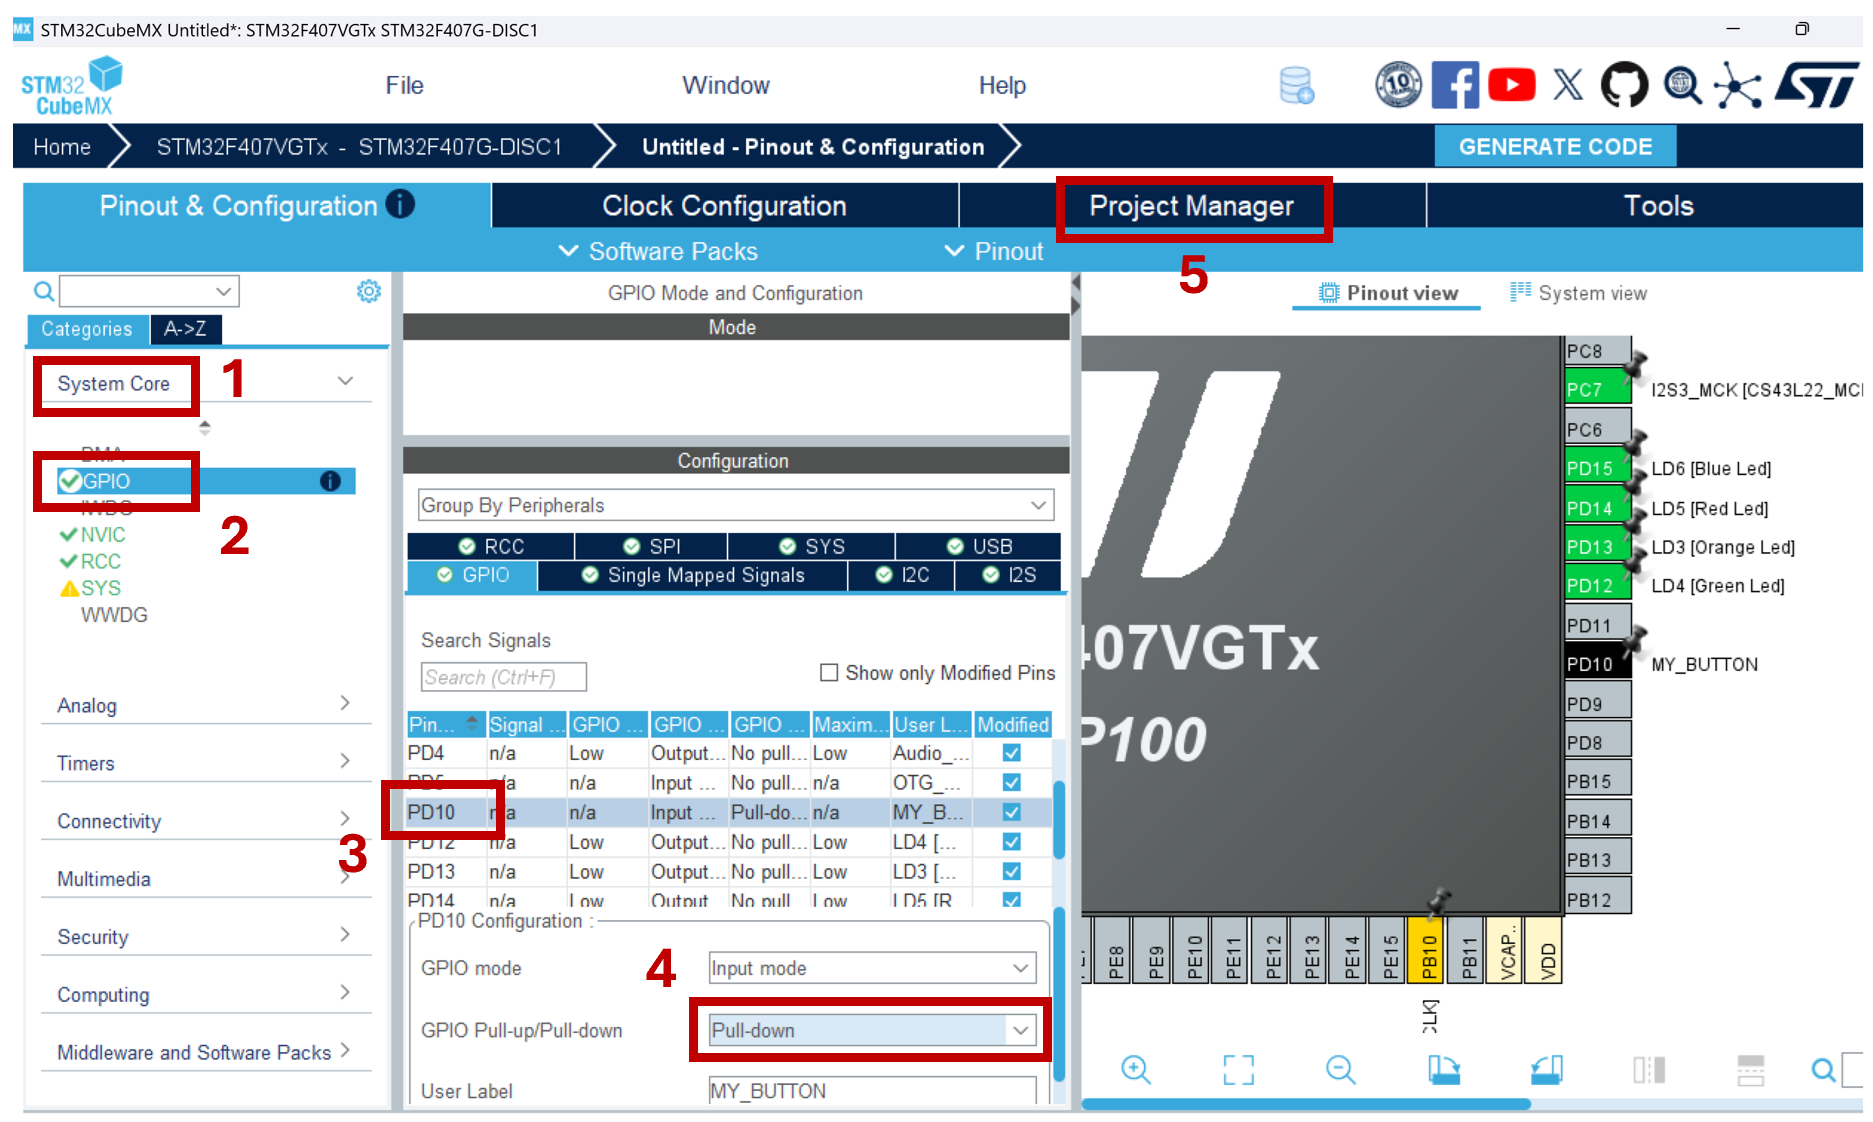Open the ST X (Twitter) page
The height and width of the screenshot is (1122, 1873).
(x=1568, y=85)
